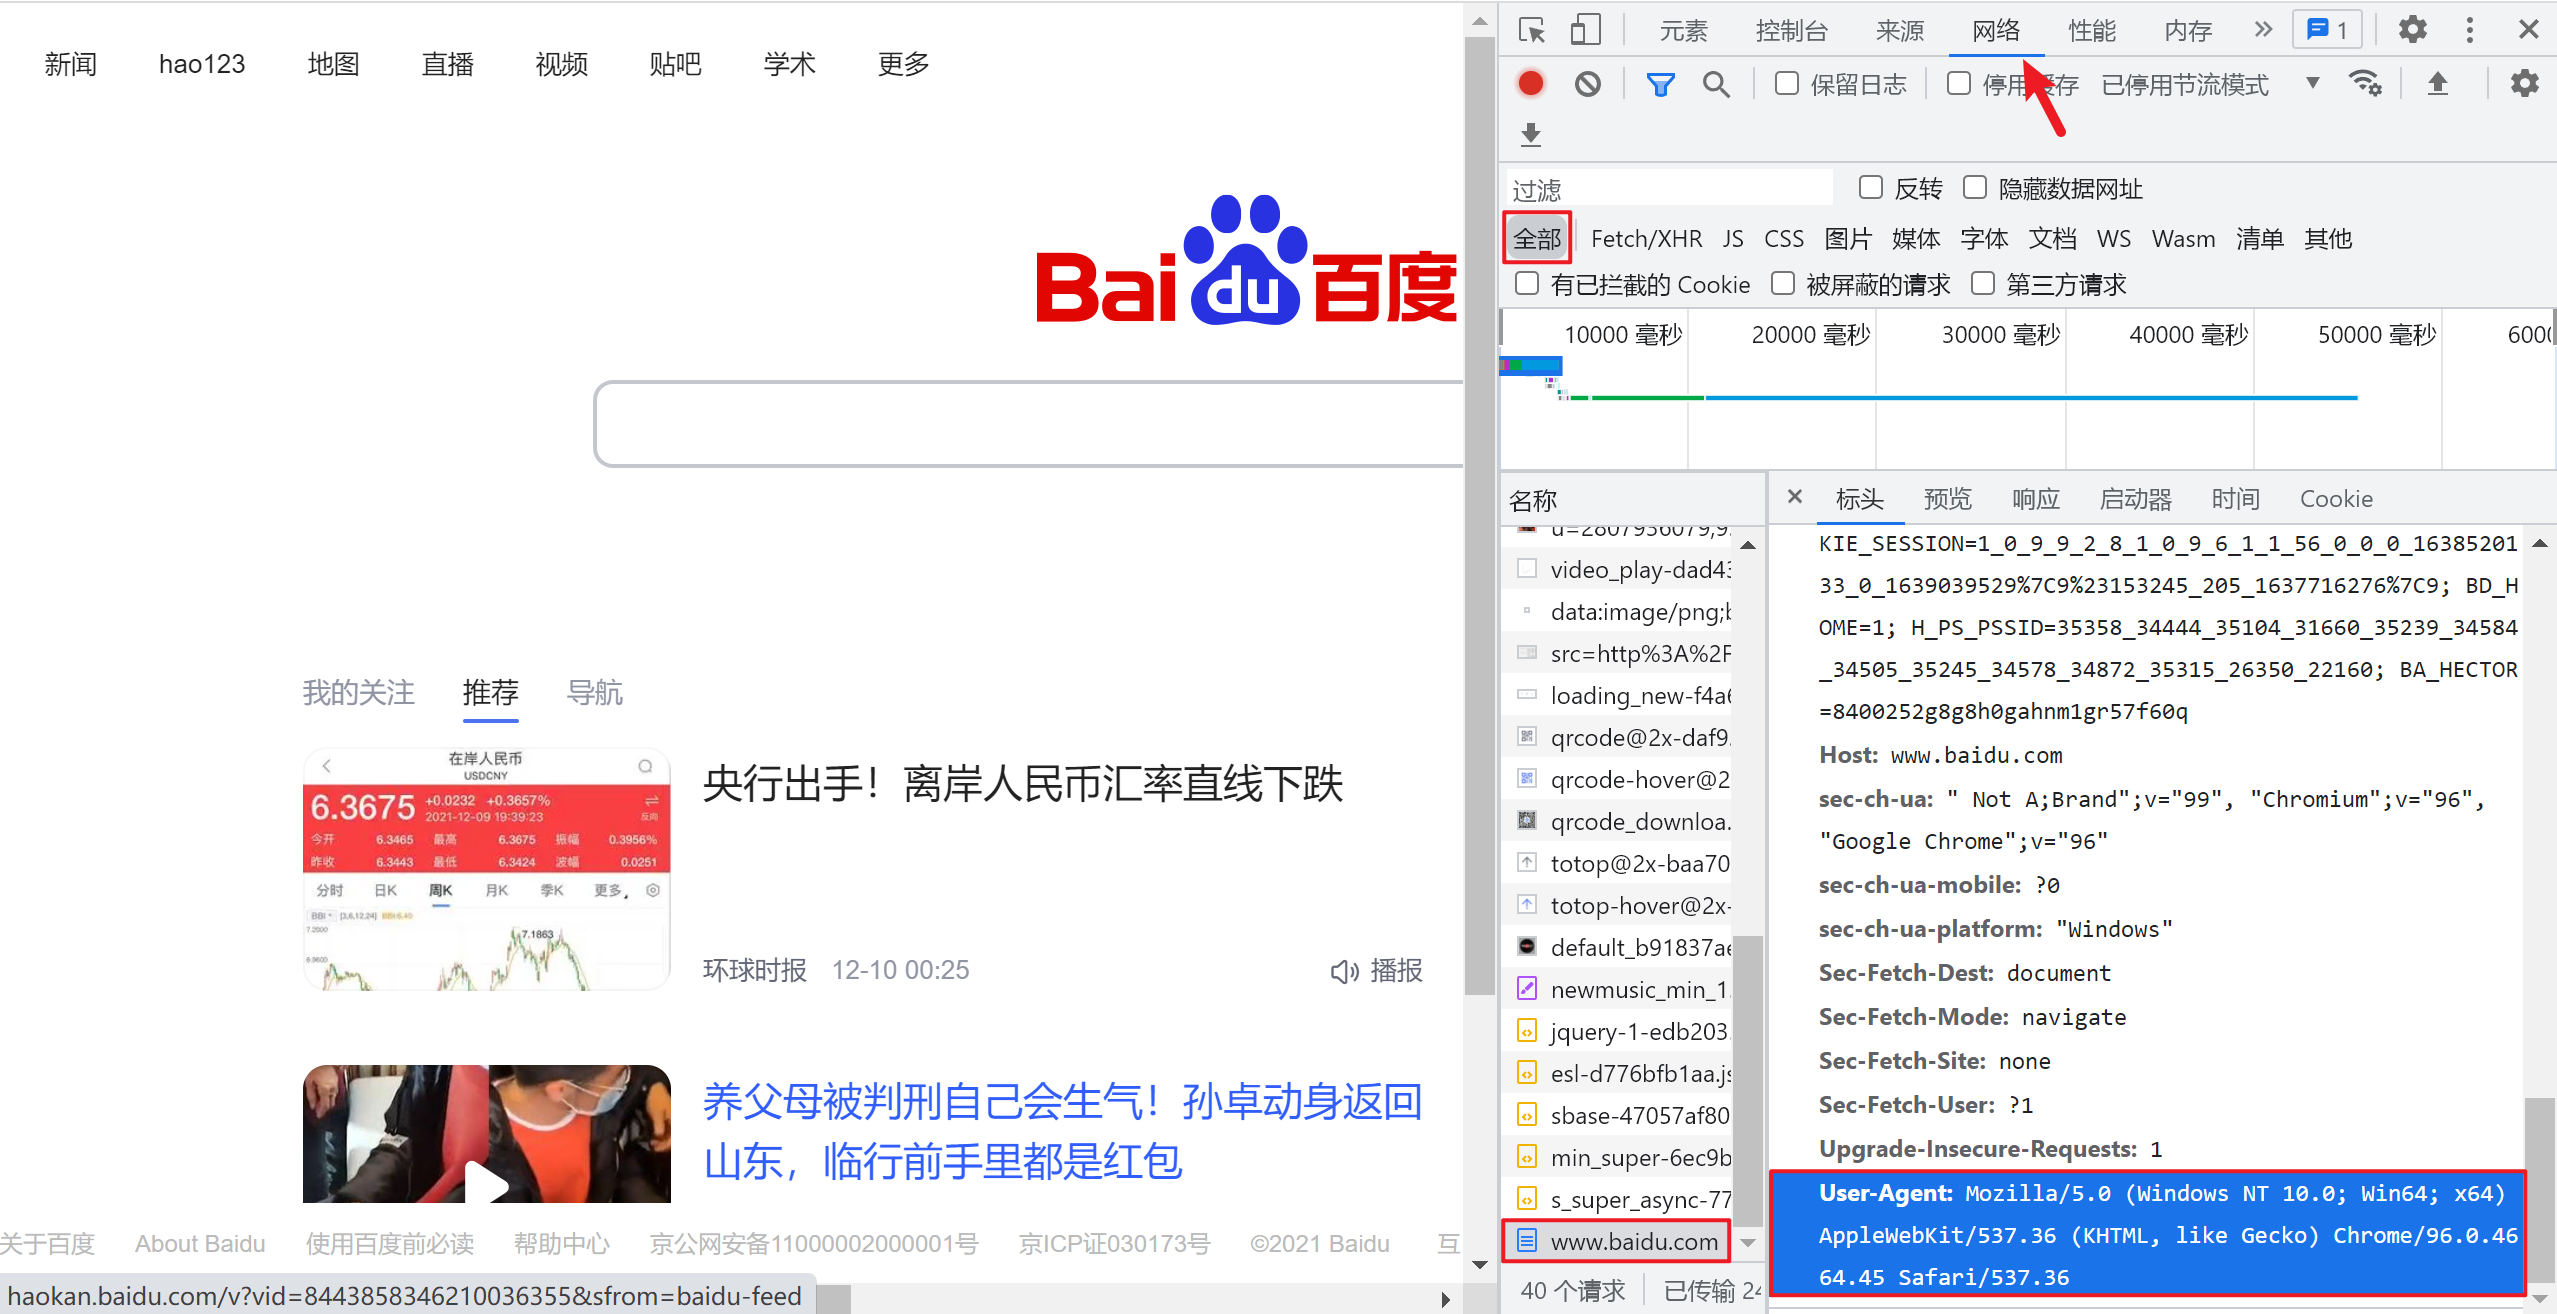Open the 响应 tab in request details
The image size is (2557, 1314).
pos(2035,498)
